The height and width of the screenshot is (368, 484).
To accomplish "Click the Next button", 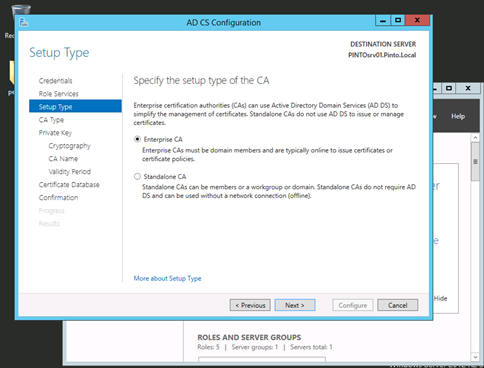I will 295,305.
